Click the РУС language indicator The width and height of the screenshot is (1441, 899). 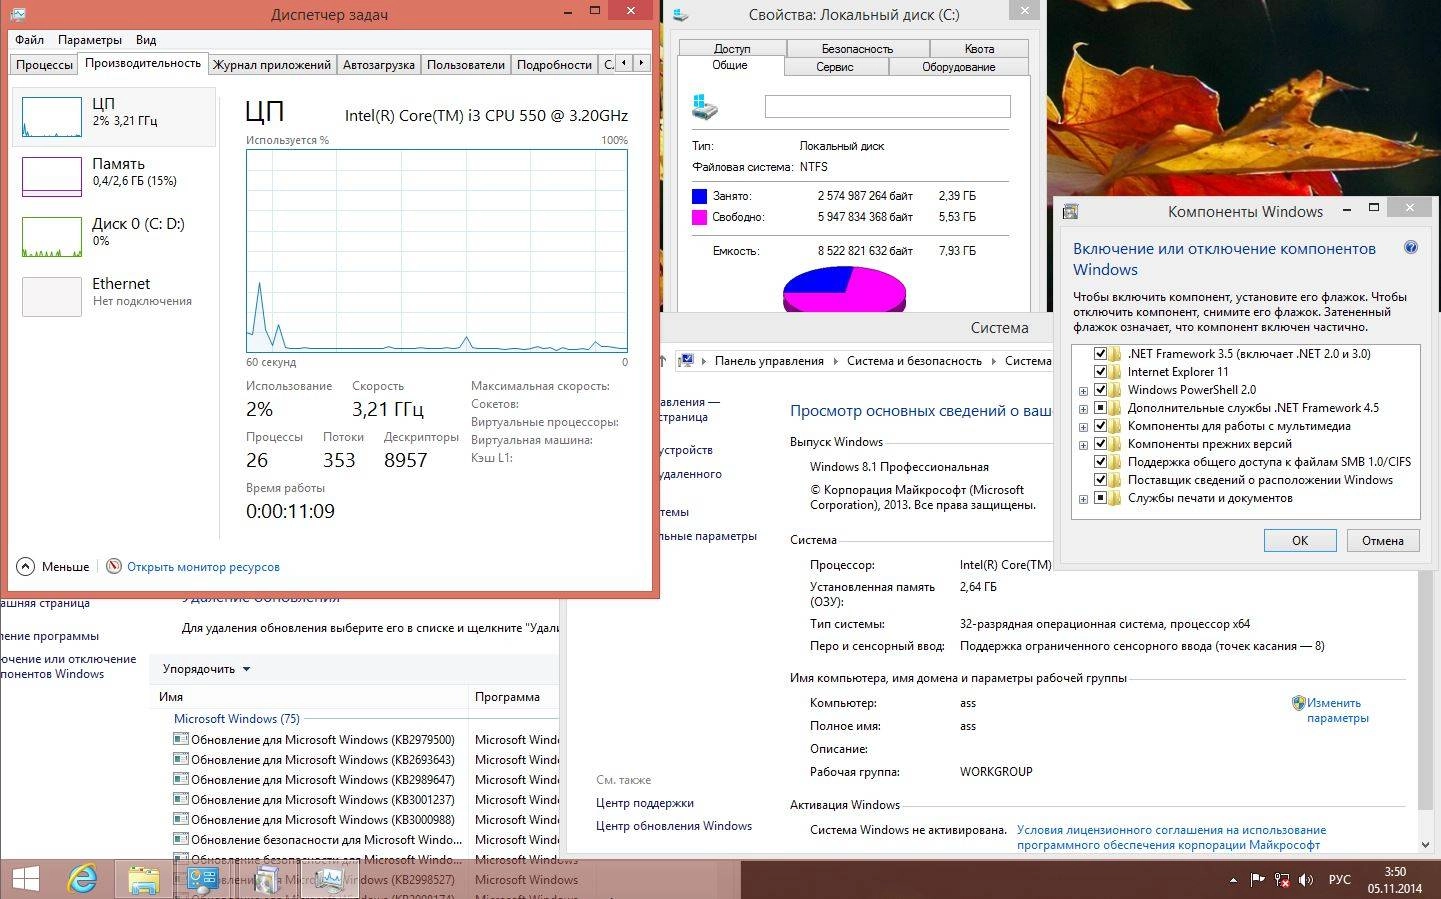1339,880
